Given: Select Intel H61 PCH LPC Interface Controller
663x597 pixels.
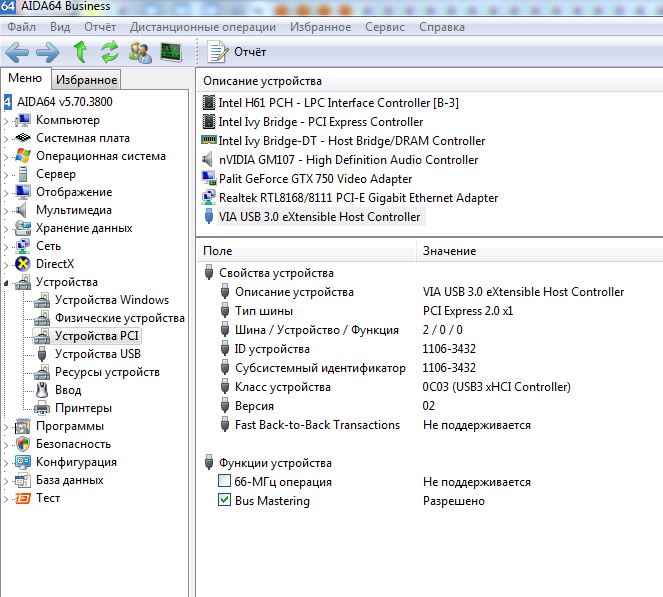Looking at the screenshot, I should coord(338,103).
